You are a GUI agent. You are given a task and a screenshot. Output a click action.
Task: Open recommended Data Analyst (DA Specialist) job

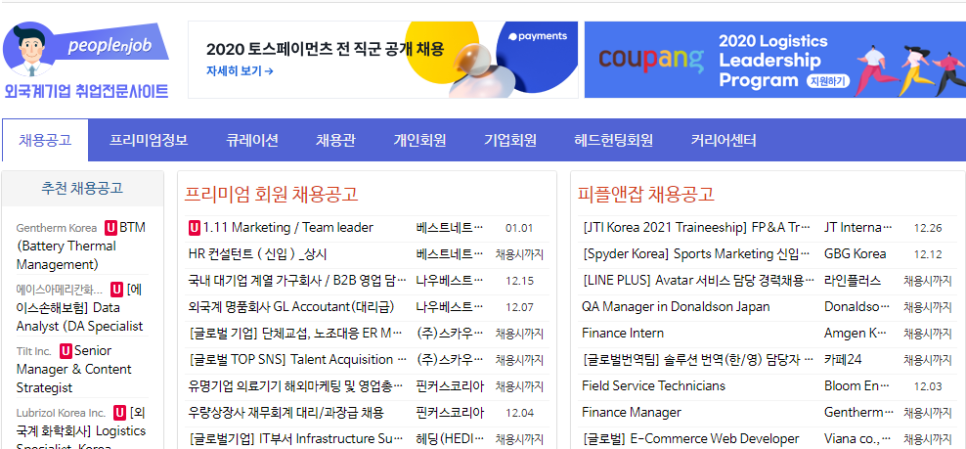79,308
